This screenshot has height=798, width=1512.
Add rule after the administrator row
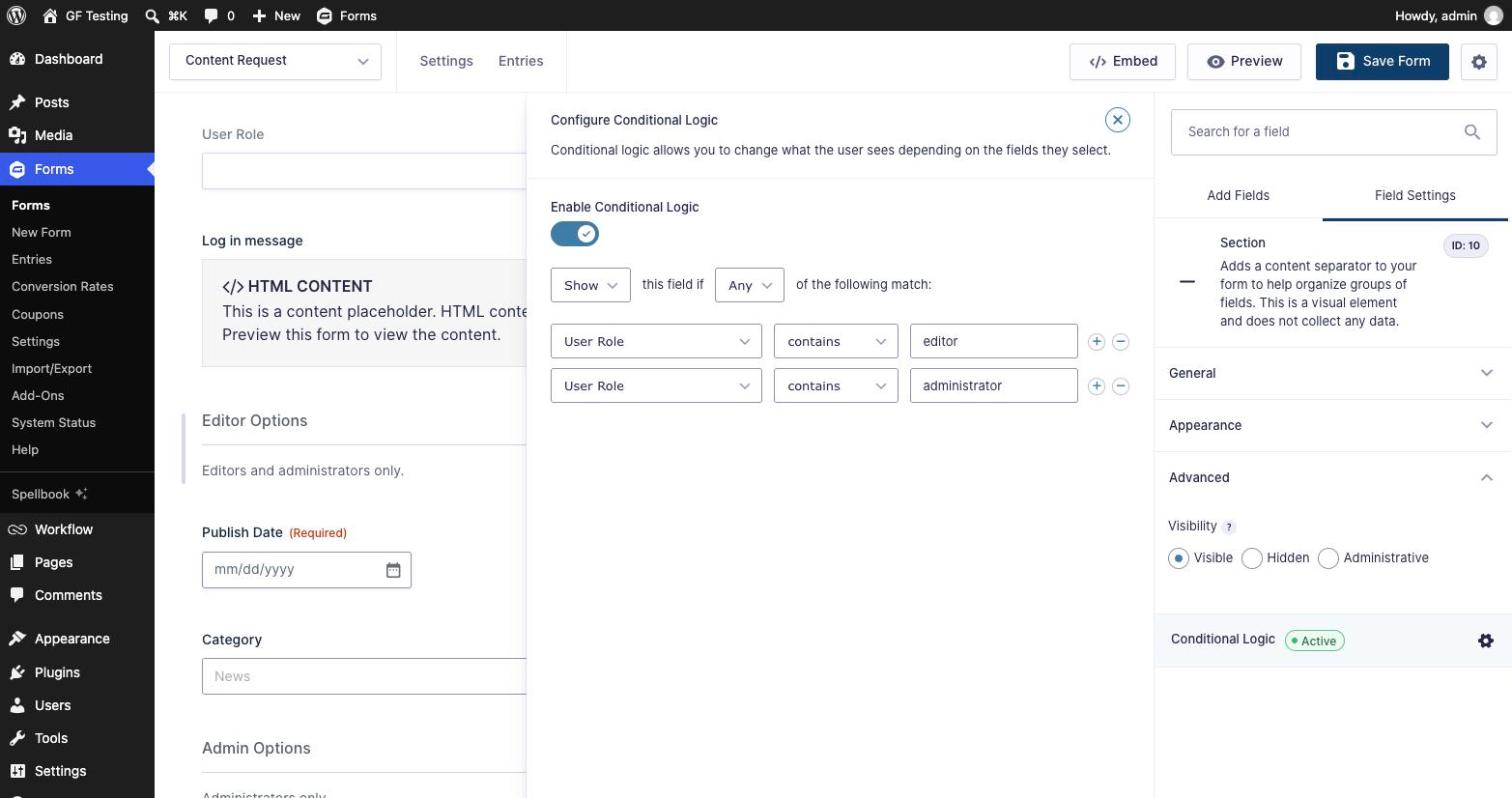[1096, 386]
